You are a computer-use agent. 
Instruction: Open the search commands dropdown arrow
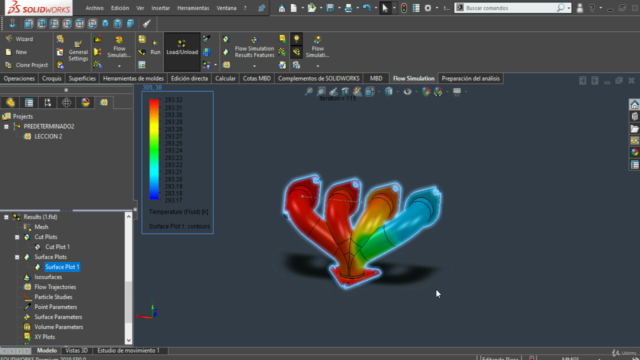tap(569, 8)
